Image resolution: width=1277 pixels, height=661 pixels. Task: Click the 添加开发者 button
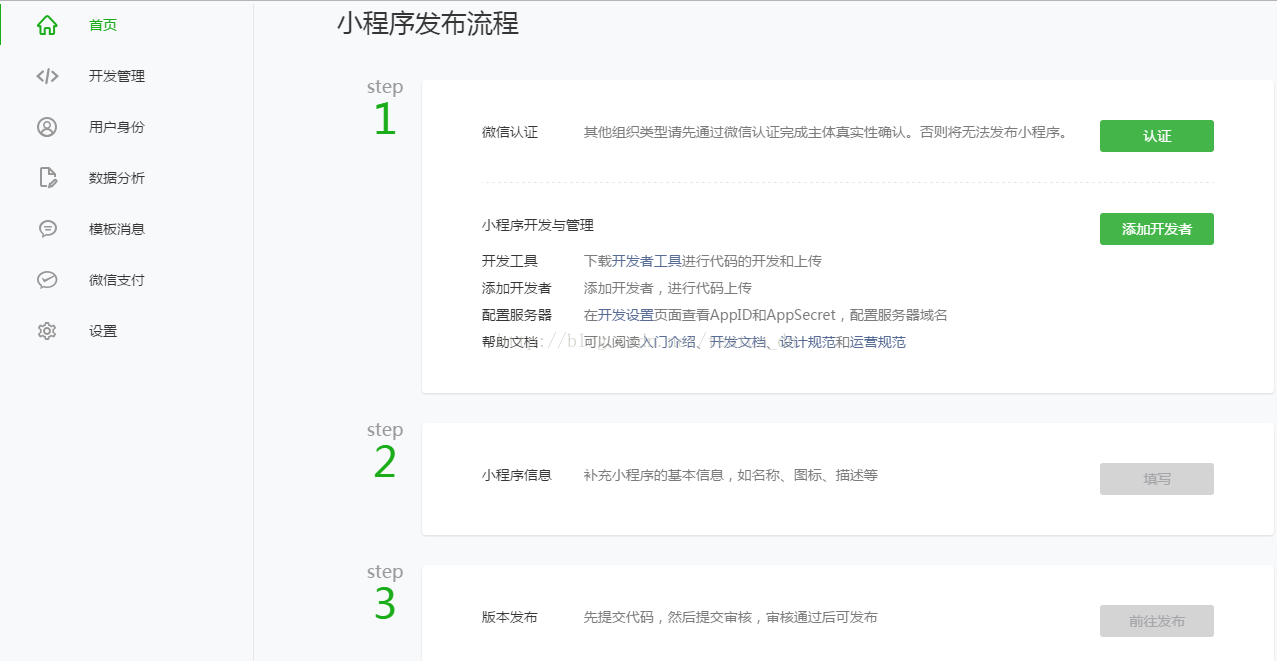[x=1157, y=229]
